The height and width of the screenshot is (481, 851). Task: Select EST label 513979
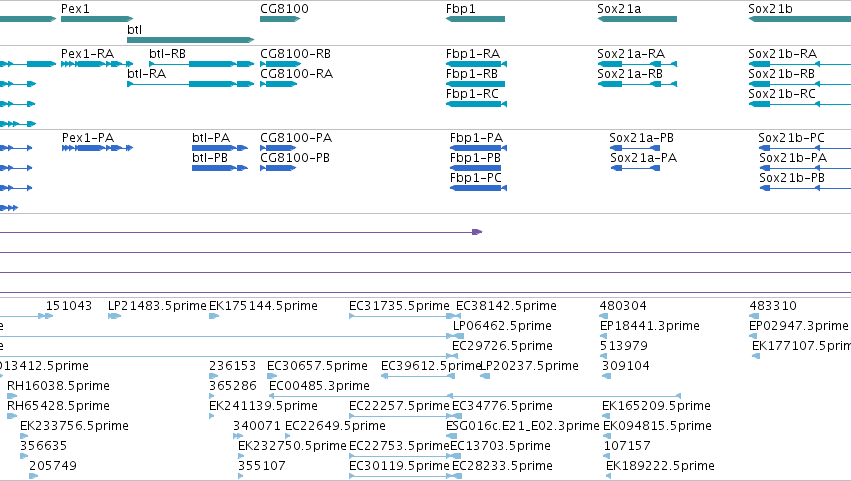(x=624, y=346)
